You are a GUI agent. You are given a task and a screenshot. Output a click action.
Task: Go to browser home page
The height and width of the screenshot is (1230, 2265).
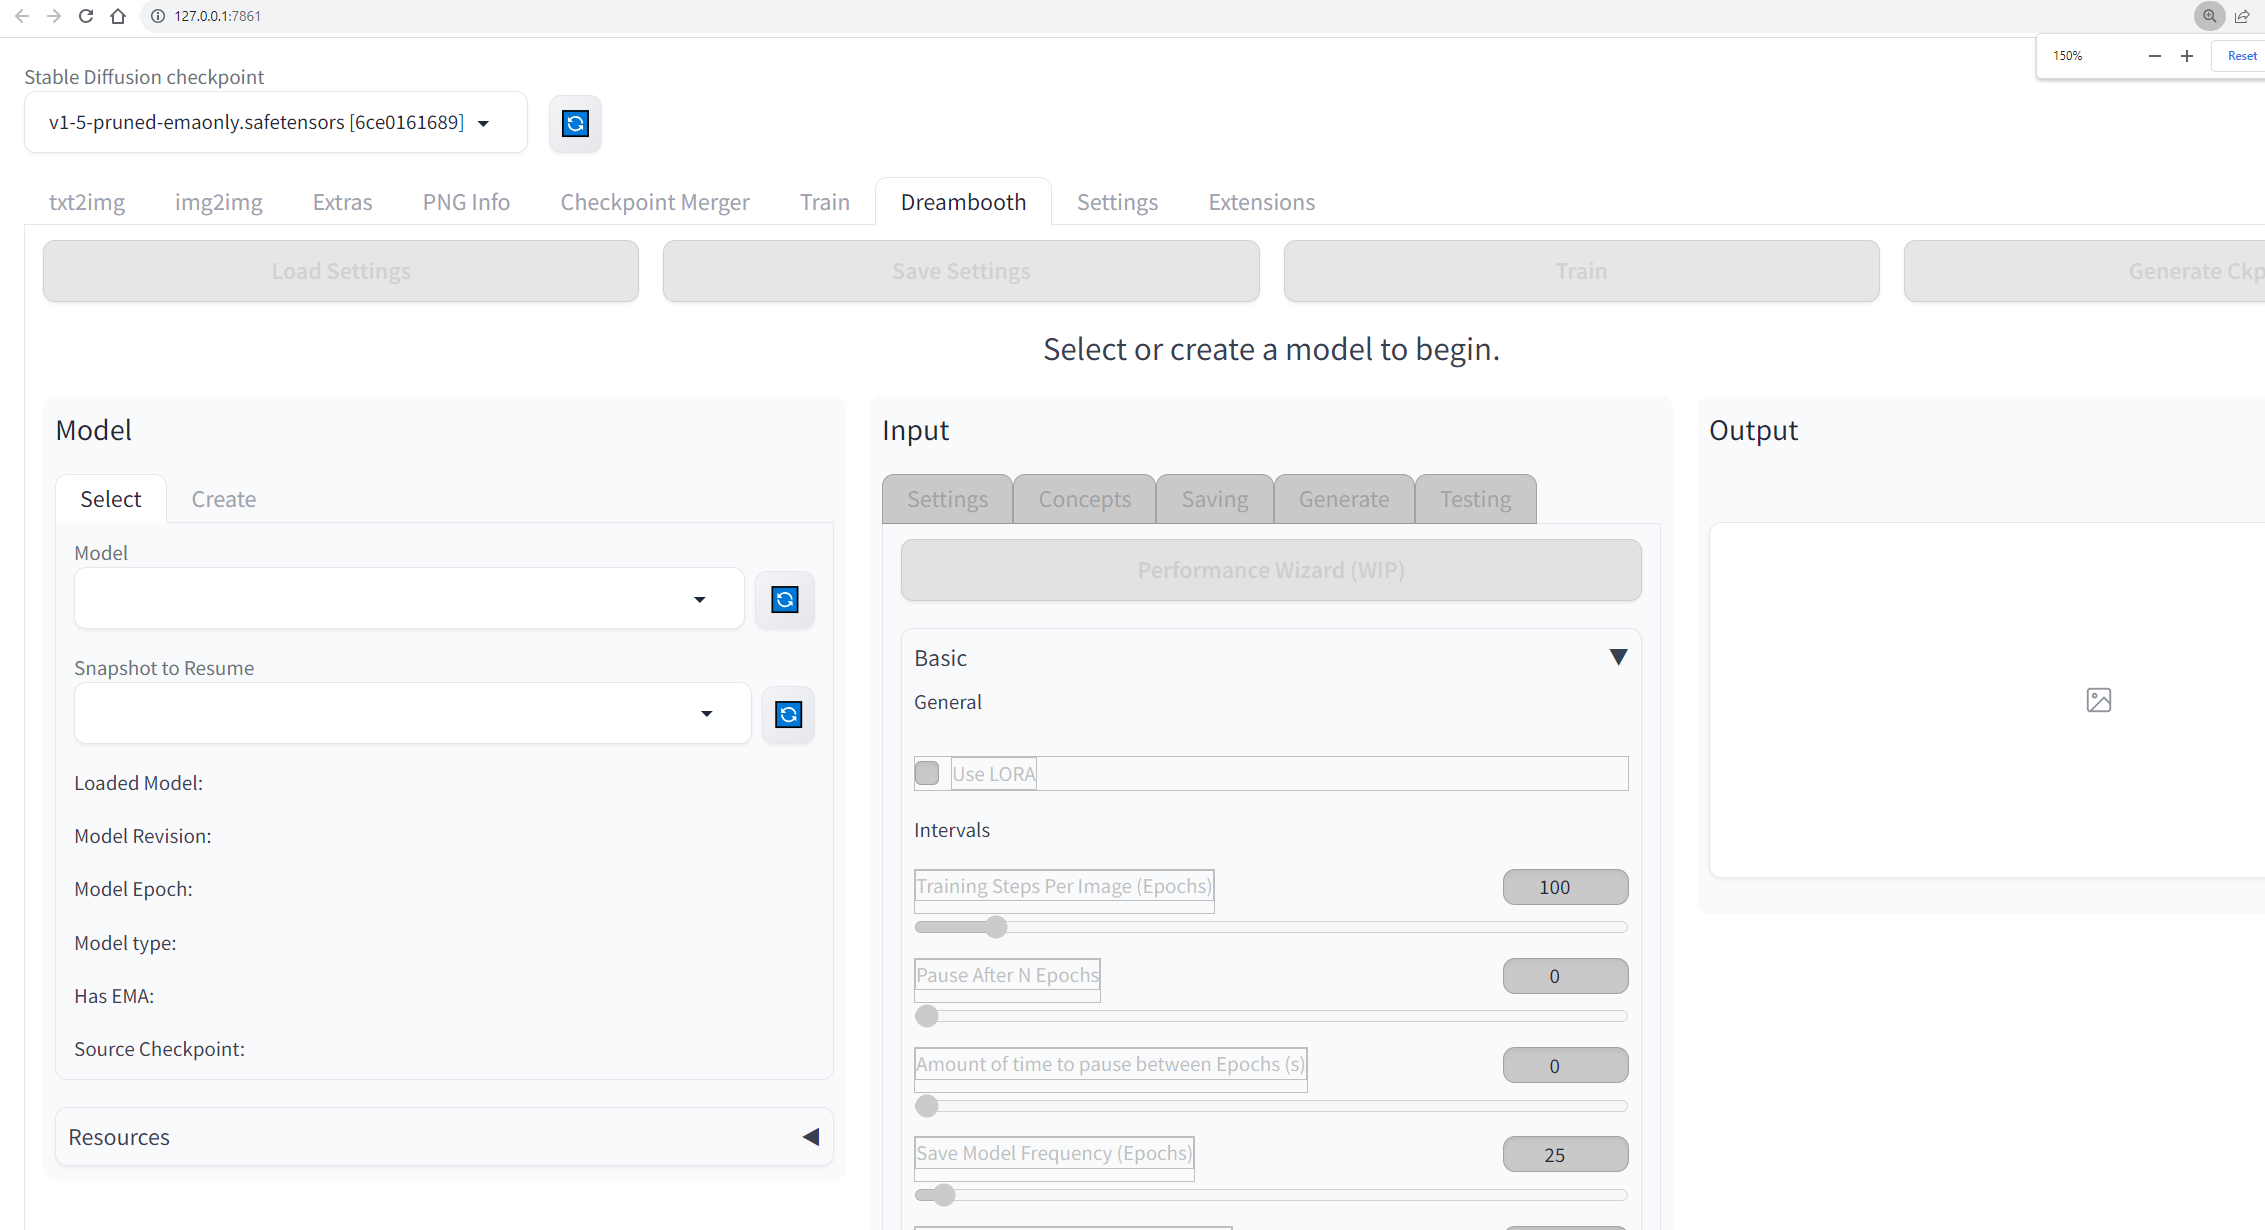118,16
